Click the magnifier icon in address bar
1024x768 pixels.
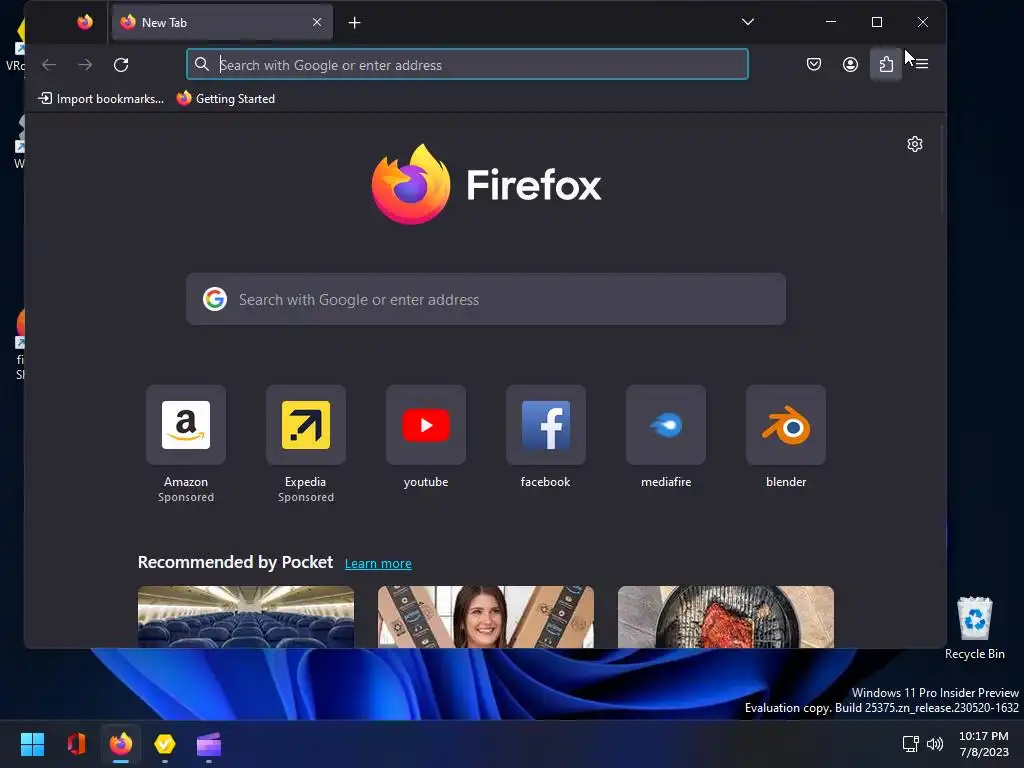(202, 64)
